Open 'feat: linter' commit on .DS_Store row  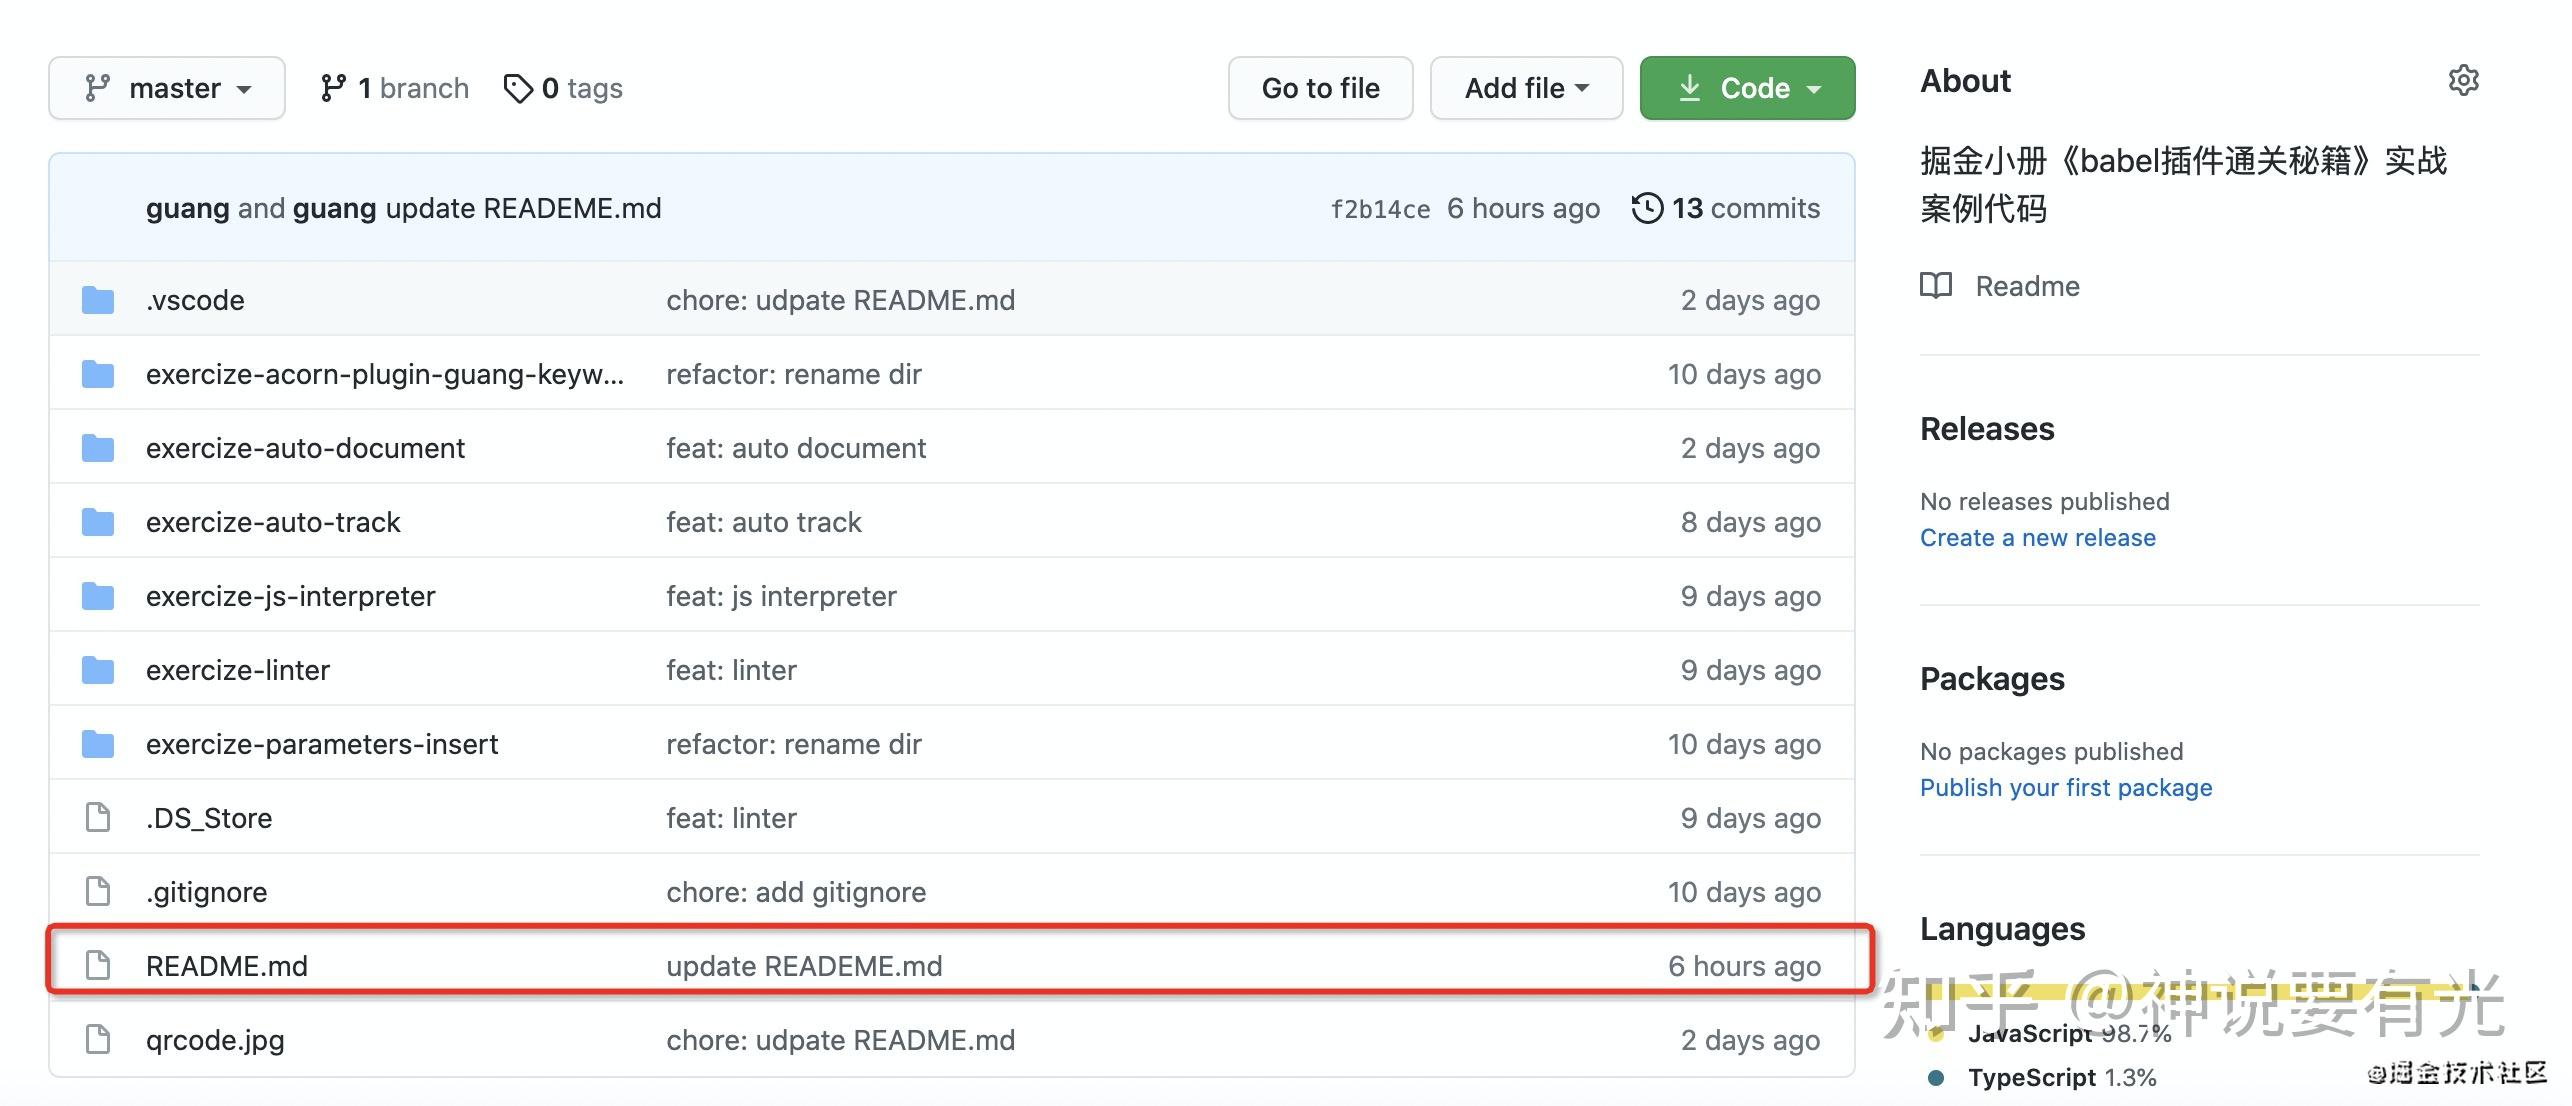click(732, 818)
